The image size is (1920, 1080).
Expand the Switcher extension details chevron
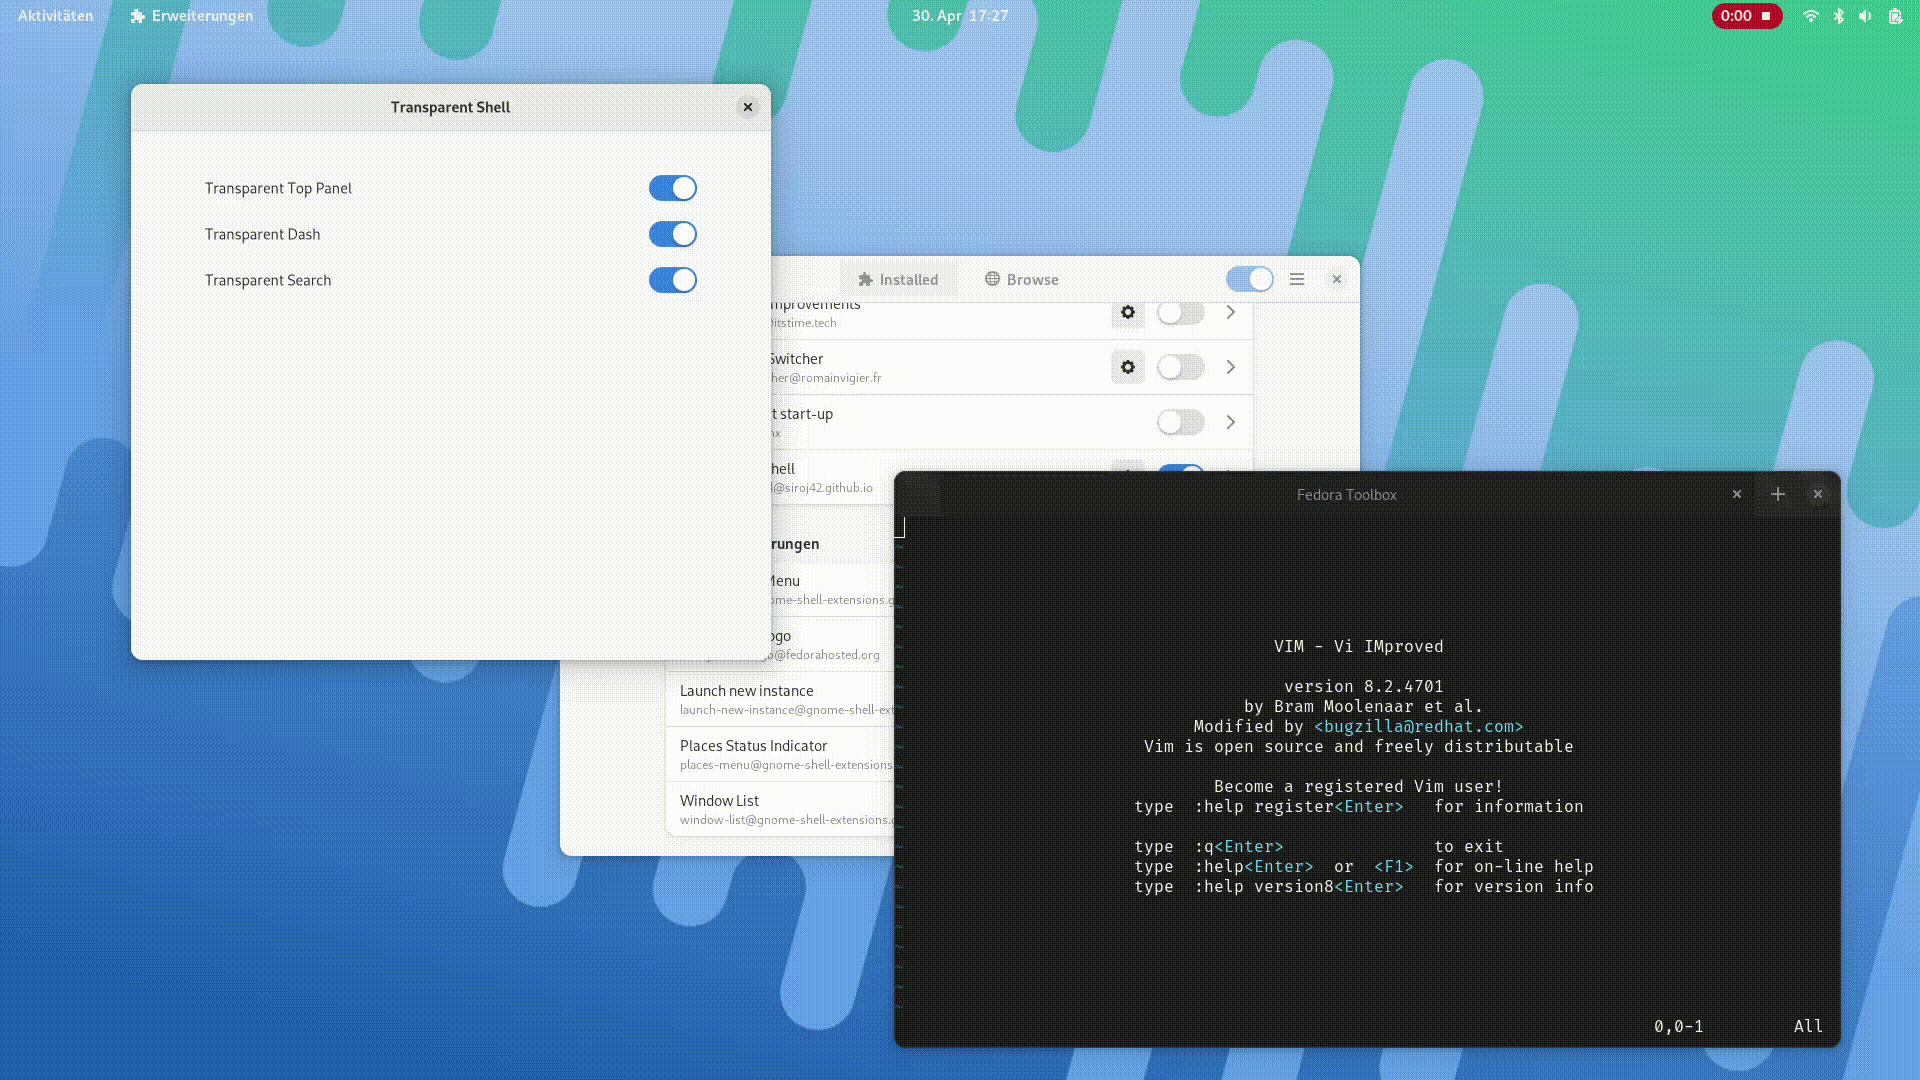[x=1230, y=367]
